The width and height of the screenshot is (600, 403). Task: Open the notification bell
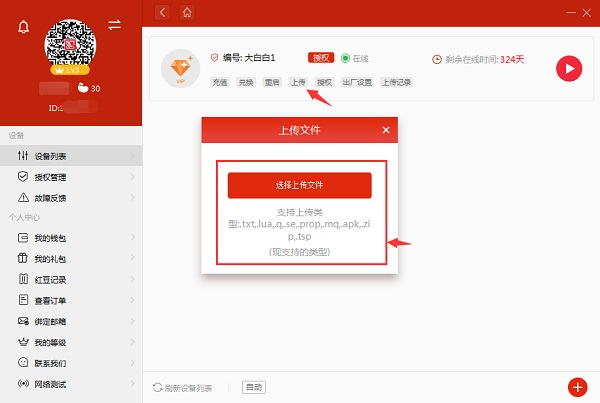[23, 27]
